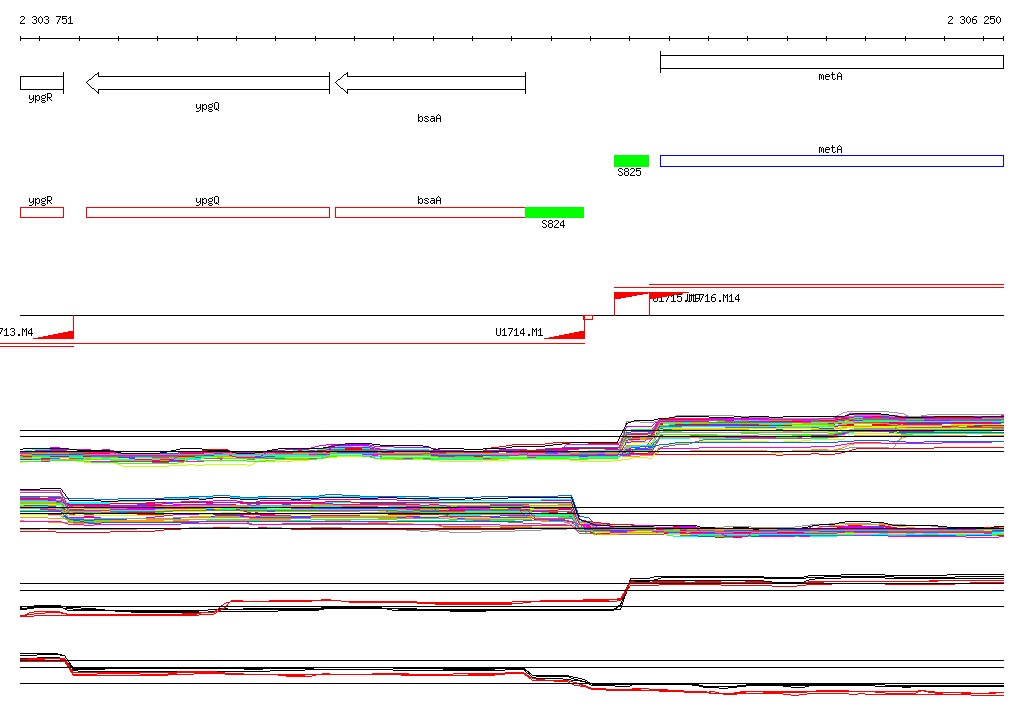Viewport: 1024px width, 714px height.
Task: Click the metA label under the black box
Action: tap(830, 76)
